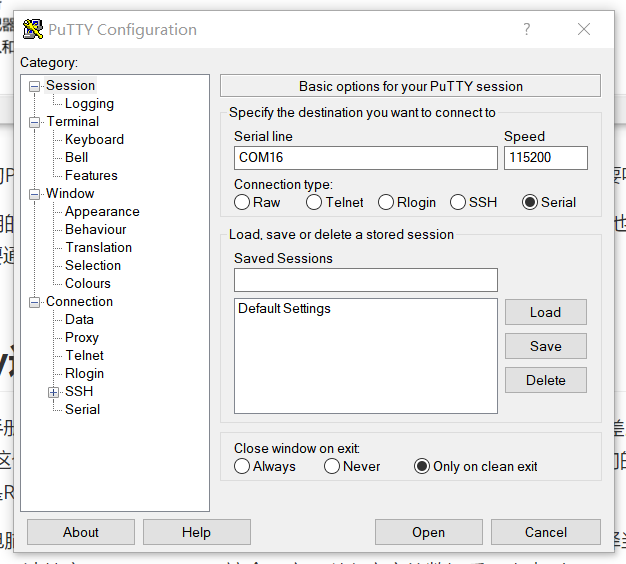Collapse the Session tree node

pyautogui.click(x=35, y=86)
